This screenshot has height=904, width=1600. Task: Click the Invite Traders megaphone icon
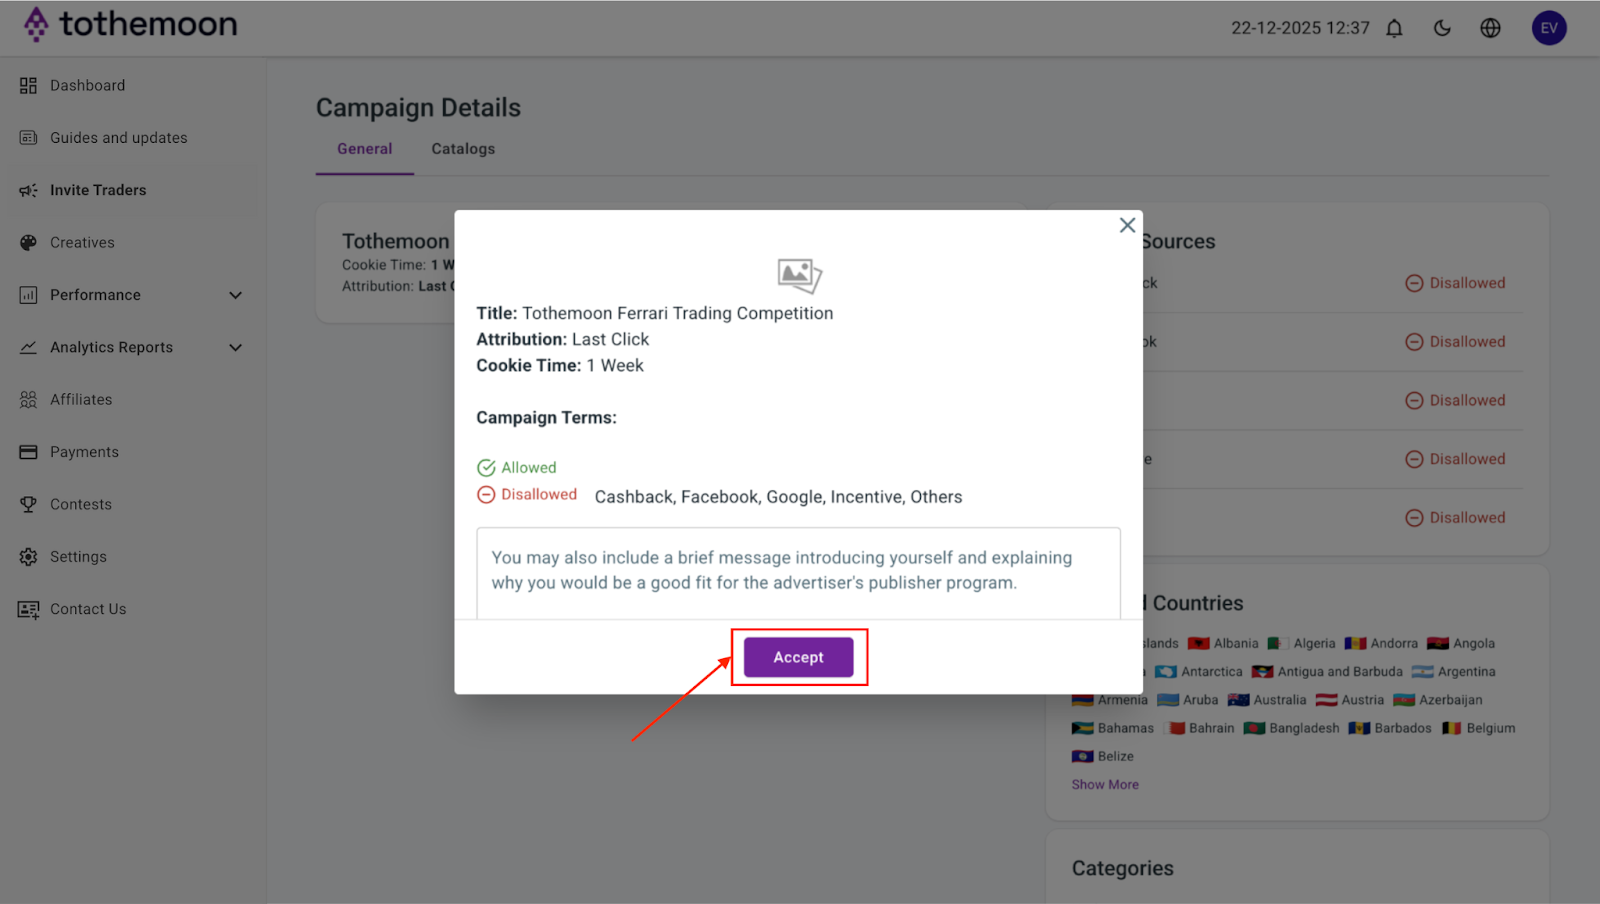click(x=28, y=190)
